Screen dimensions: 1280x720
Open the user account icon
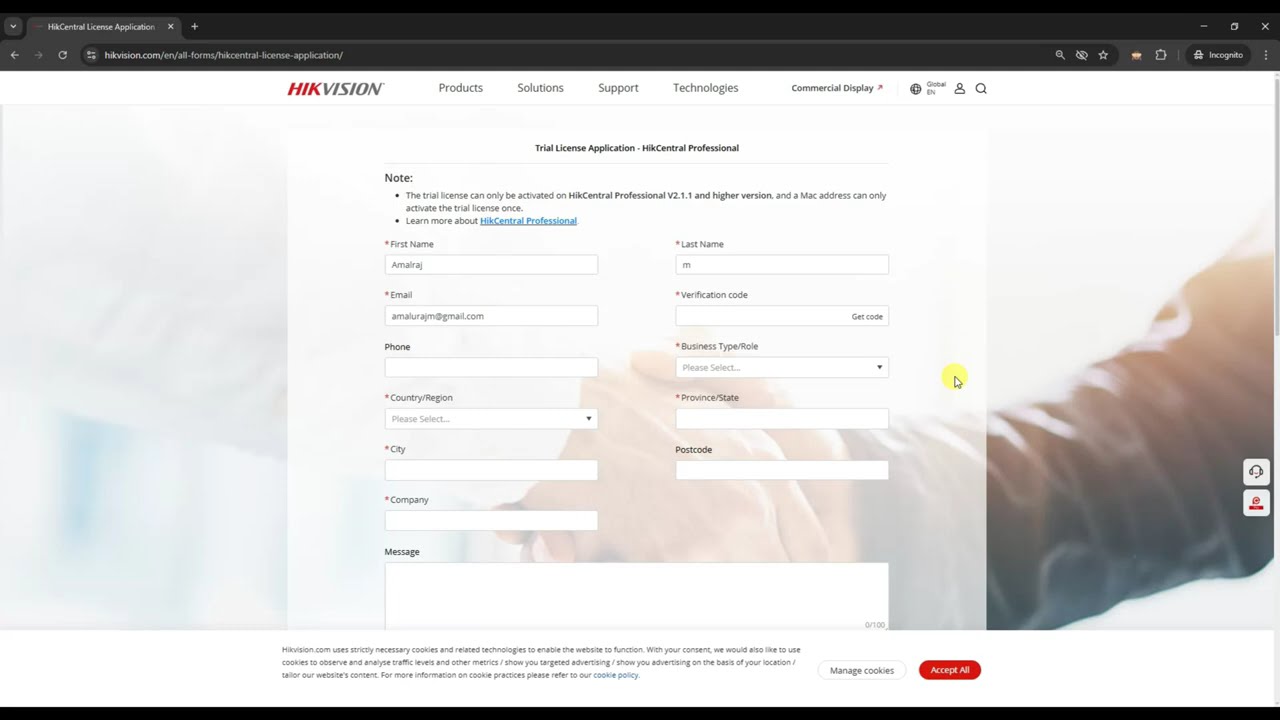(960, 88)
